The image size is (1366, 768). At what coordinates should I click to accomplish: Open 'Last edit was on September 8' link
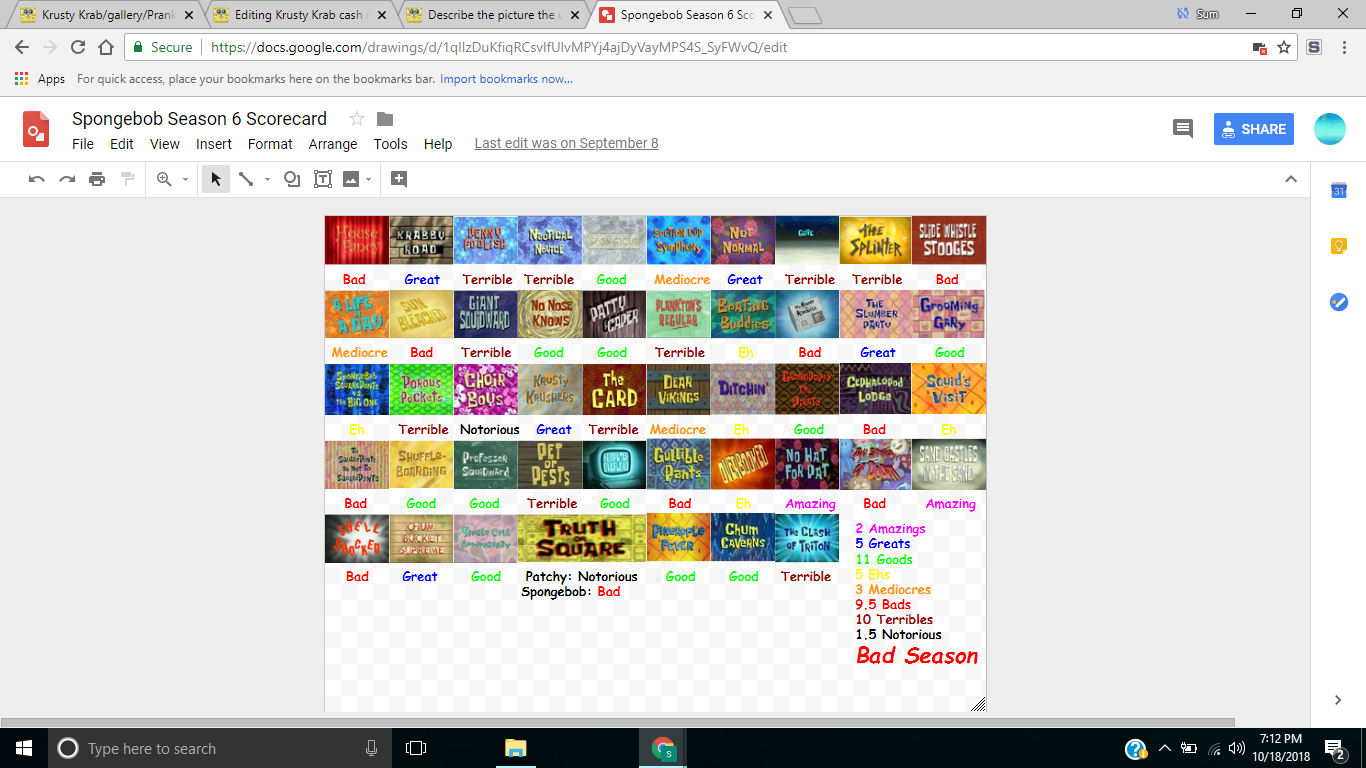(566, 143)
